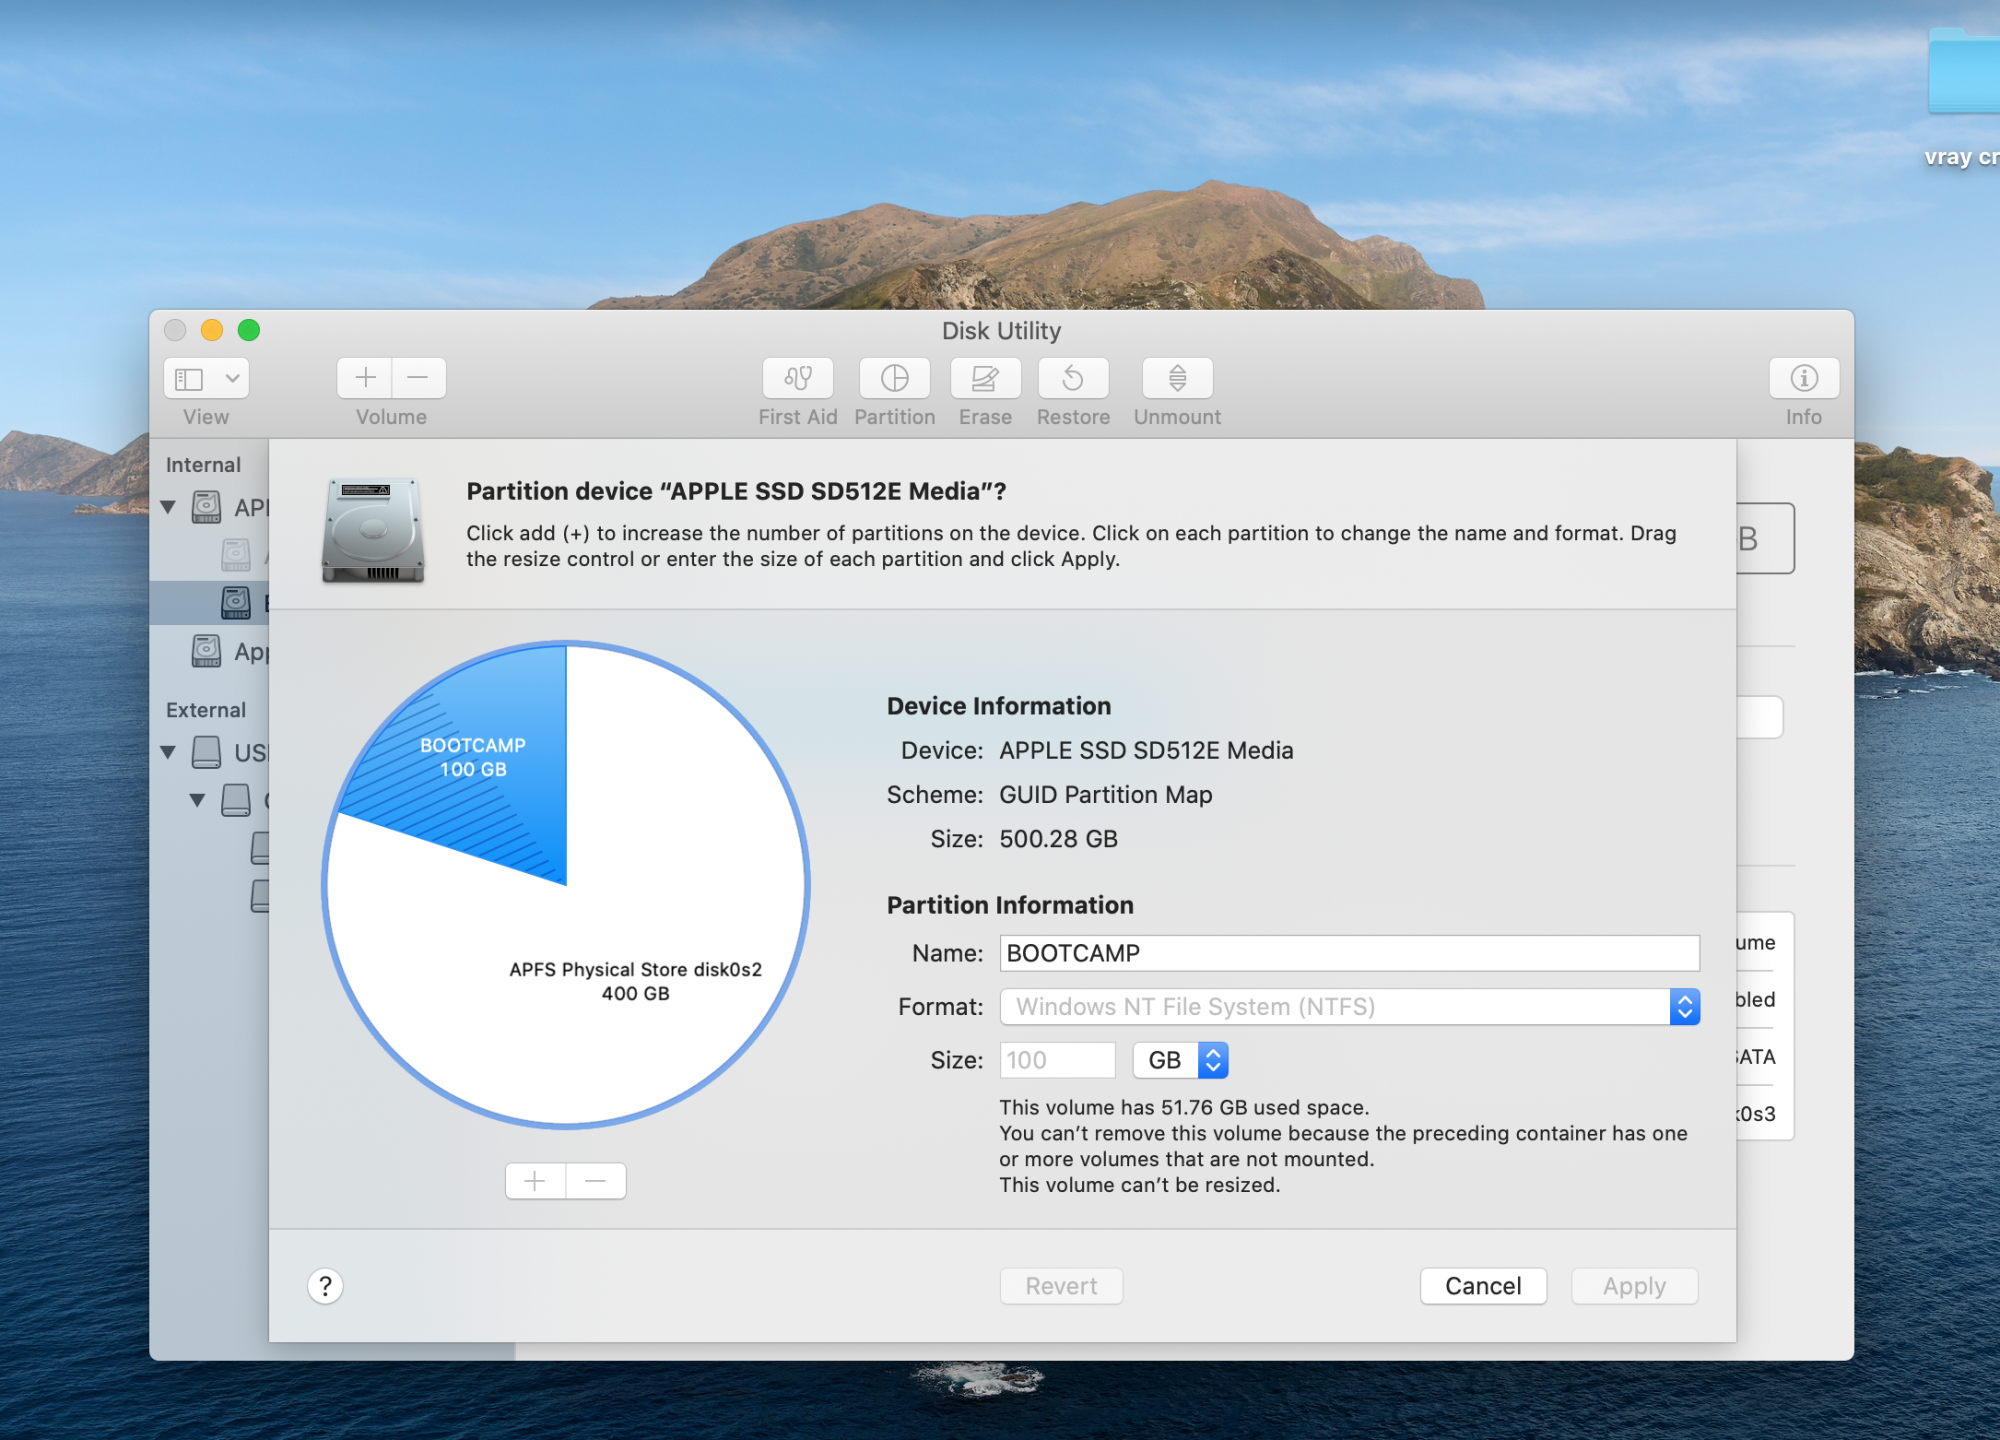Open the GB size unit dropdown
The width and height of the screenshot is (2000, 1440).
coord(1180,1060)
